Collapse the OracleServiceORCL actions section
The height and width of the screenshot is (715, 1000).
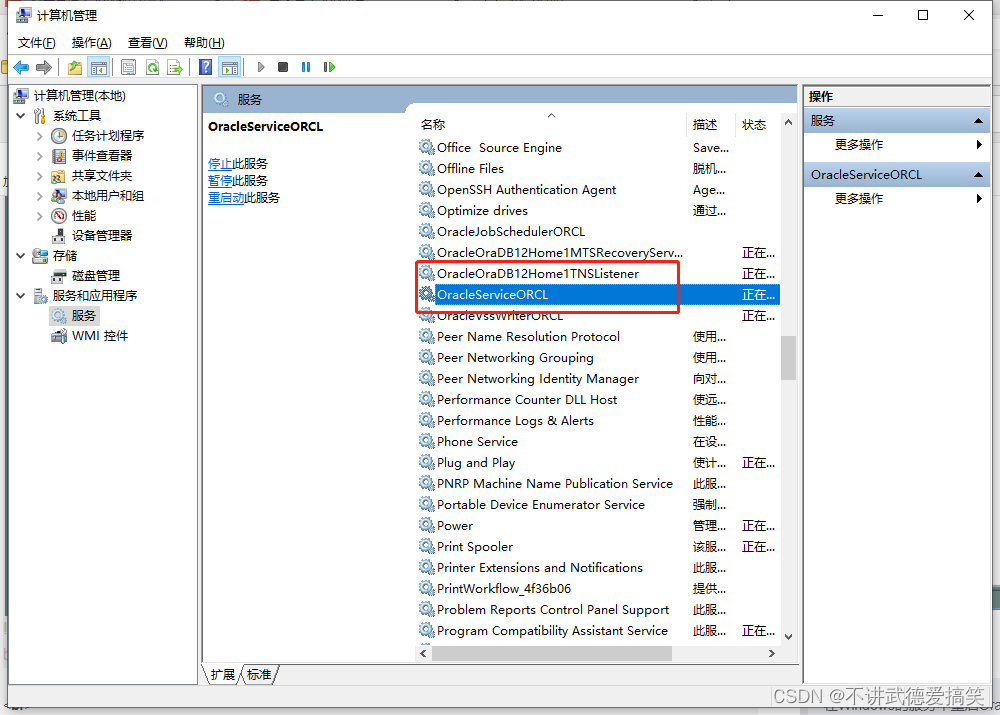coord(978,175)
